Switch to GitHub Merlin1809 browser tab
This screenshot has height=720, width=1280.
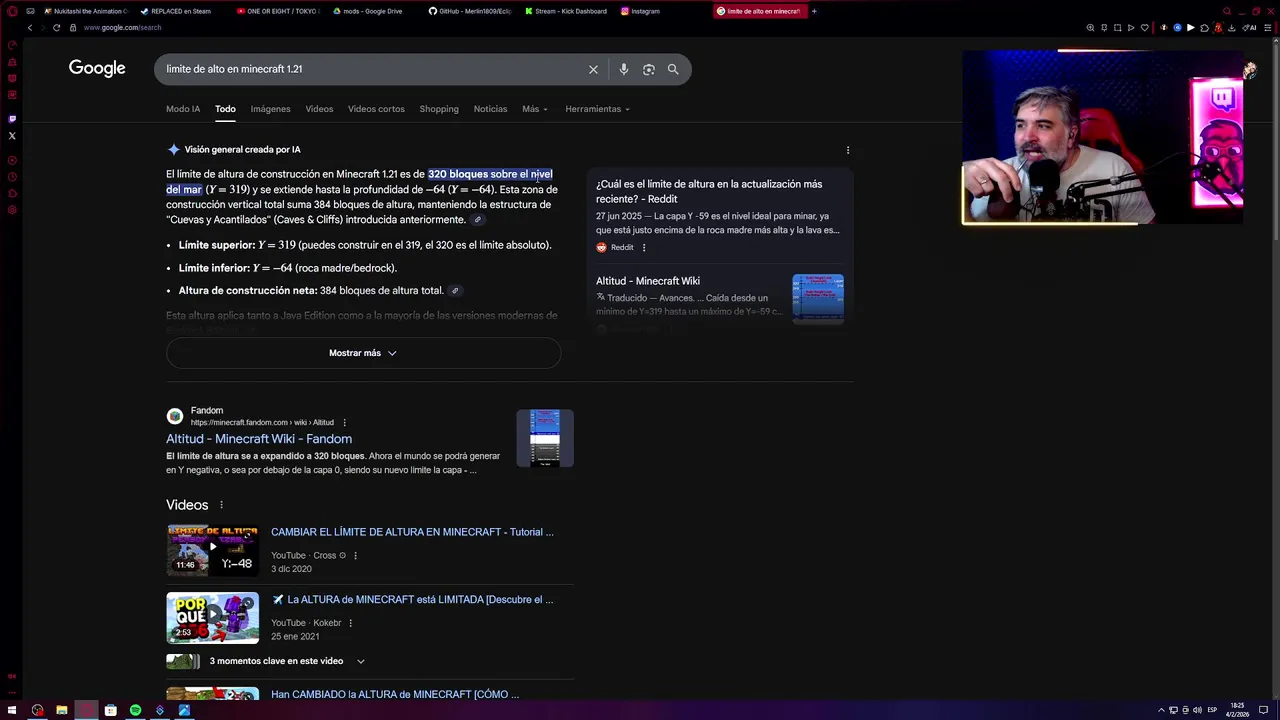pos(470,11)
